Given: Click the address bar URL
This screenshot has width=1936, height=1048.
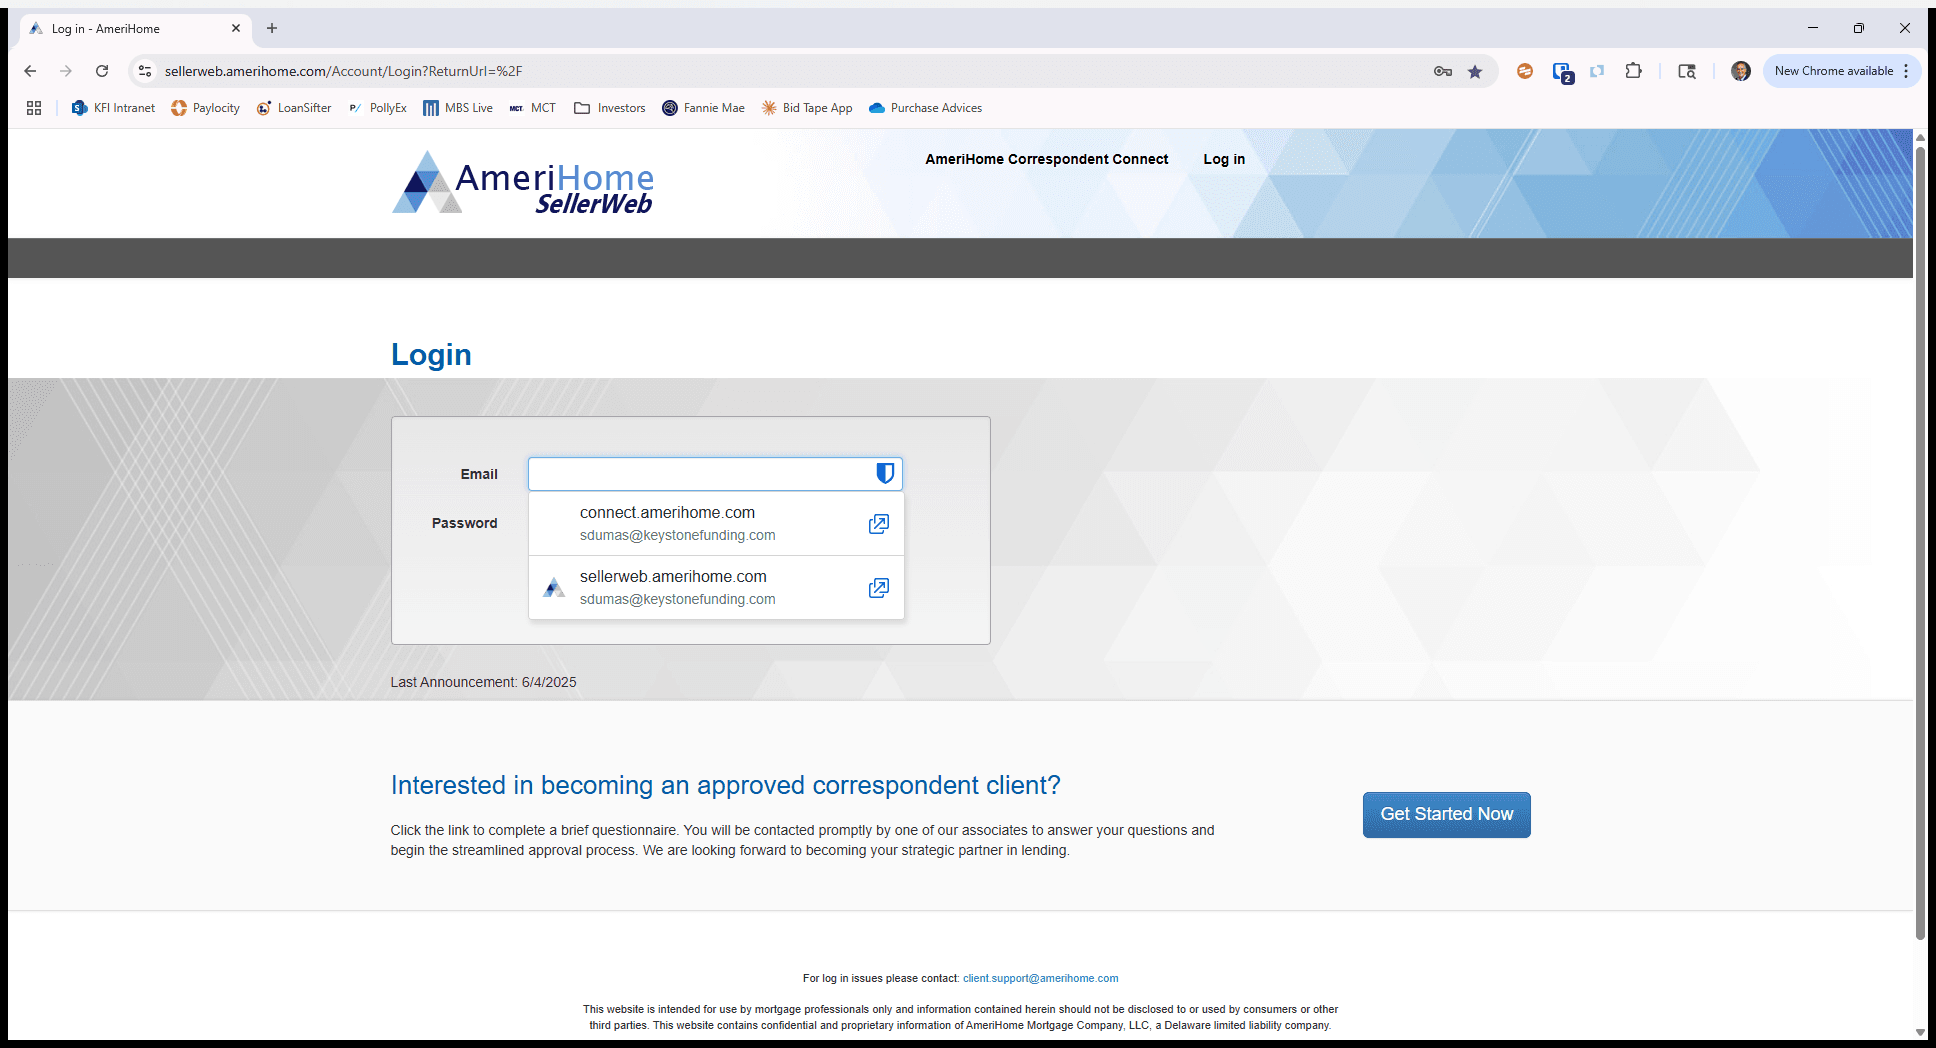Looking at the screenshot, I should (x=344, y=71).
